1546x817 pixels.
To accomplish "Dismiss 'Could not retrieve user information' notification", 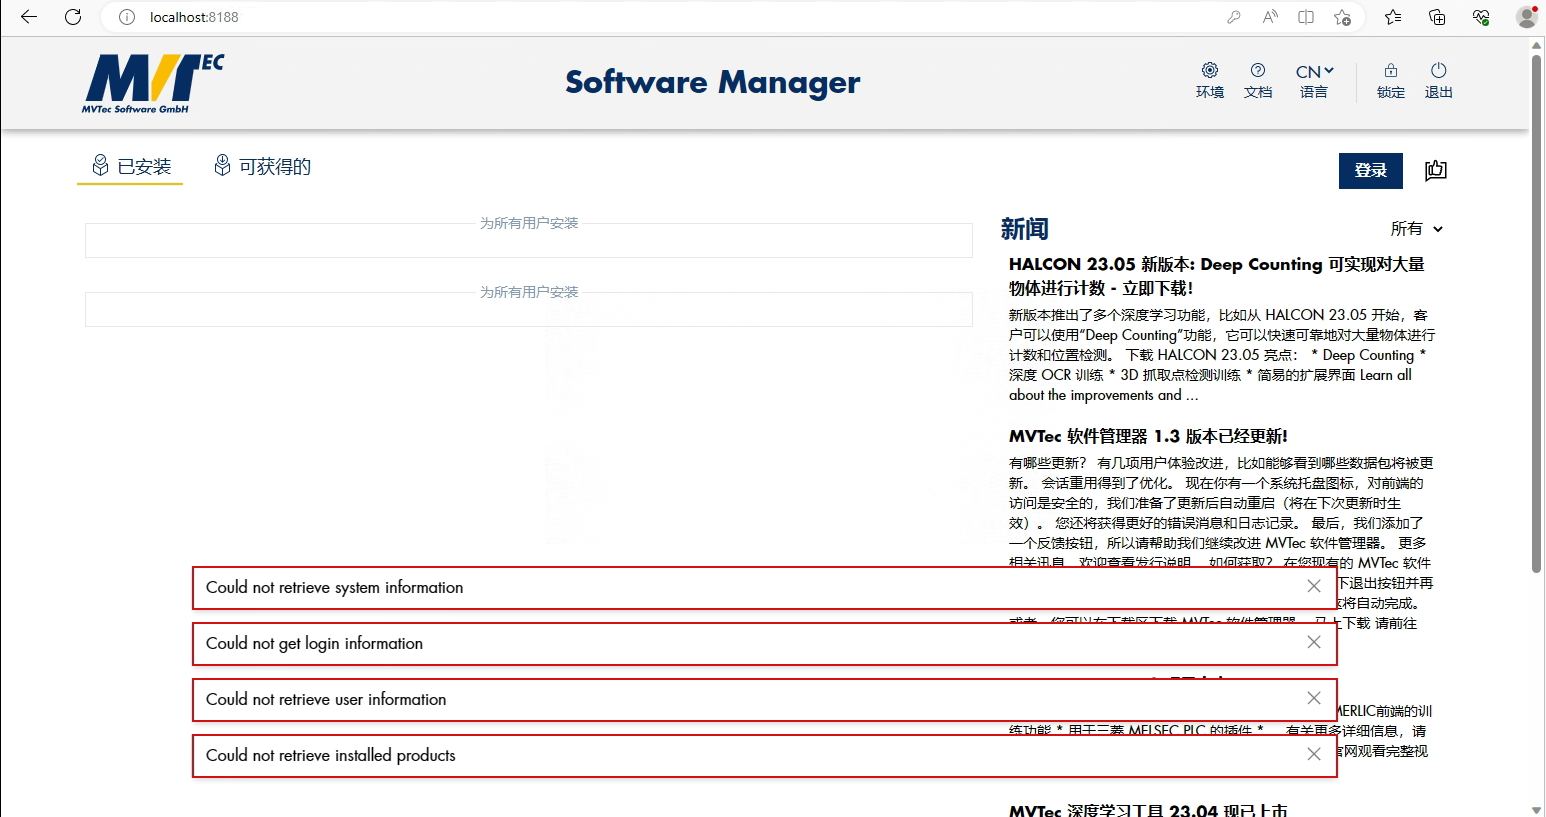I will [x=1314, y=699].
